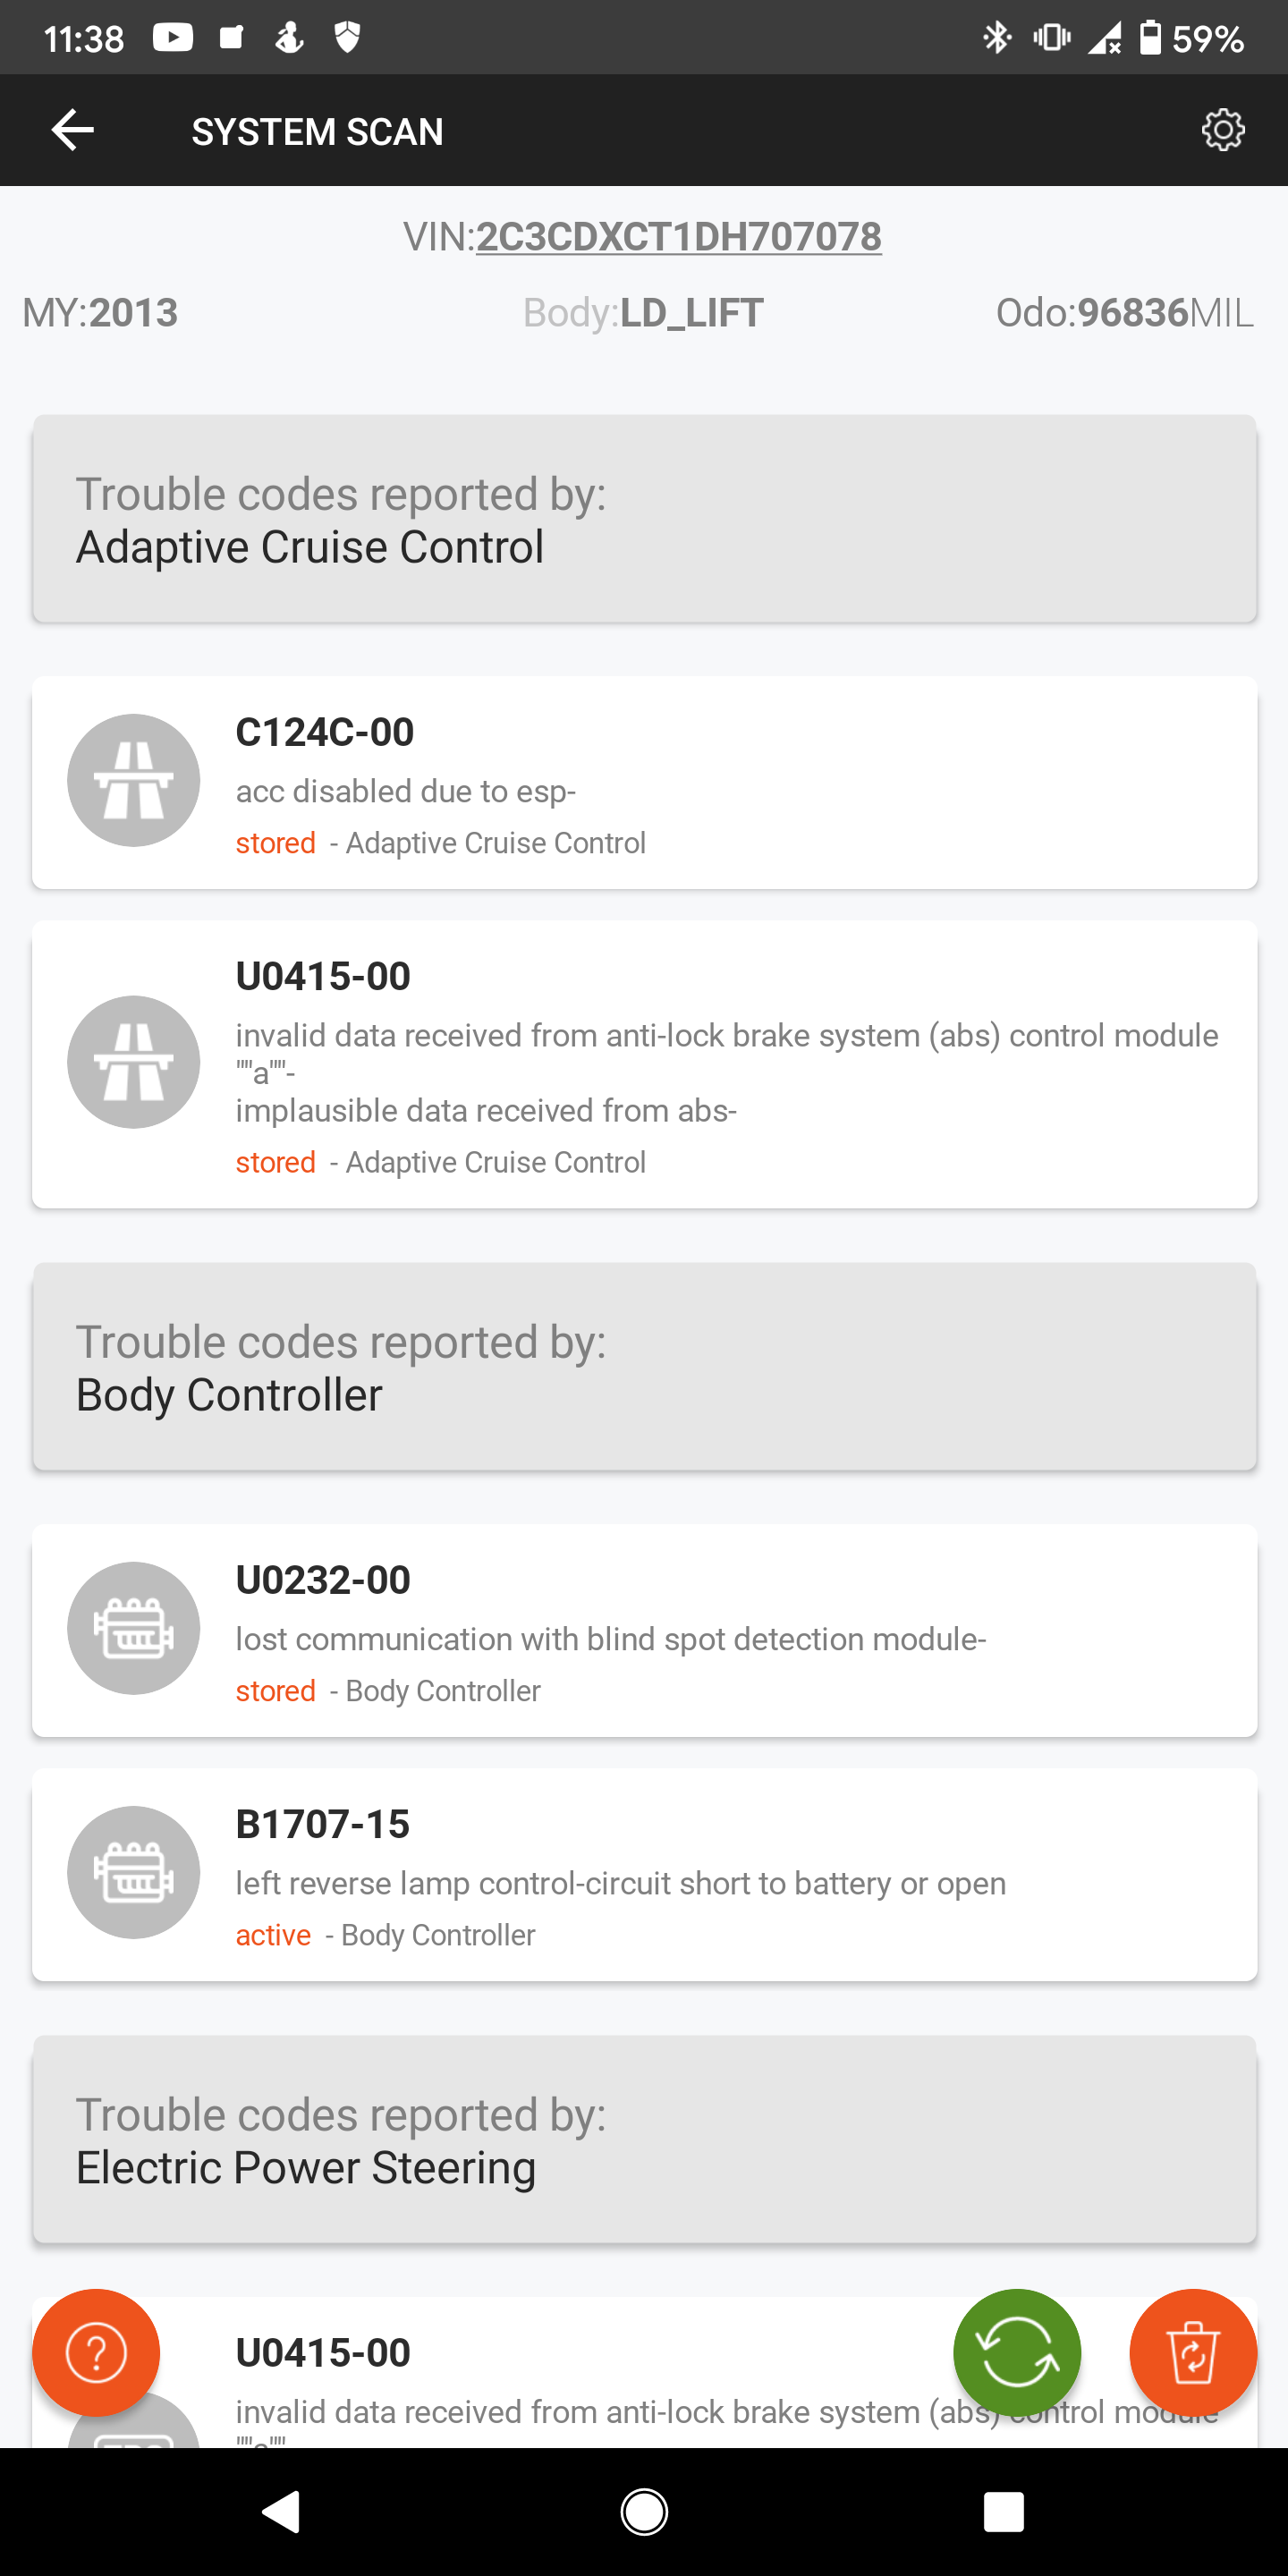Tap the Android back triangle button
The width and height of the screenshot is (1288, 2576).
(282, 2511)
